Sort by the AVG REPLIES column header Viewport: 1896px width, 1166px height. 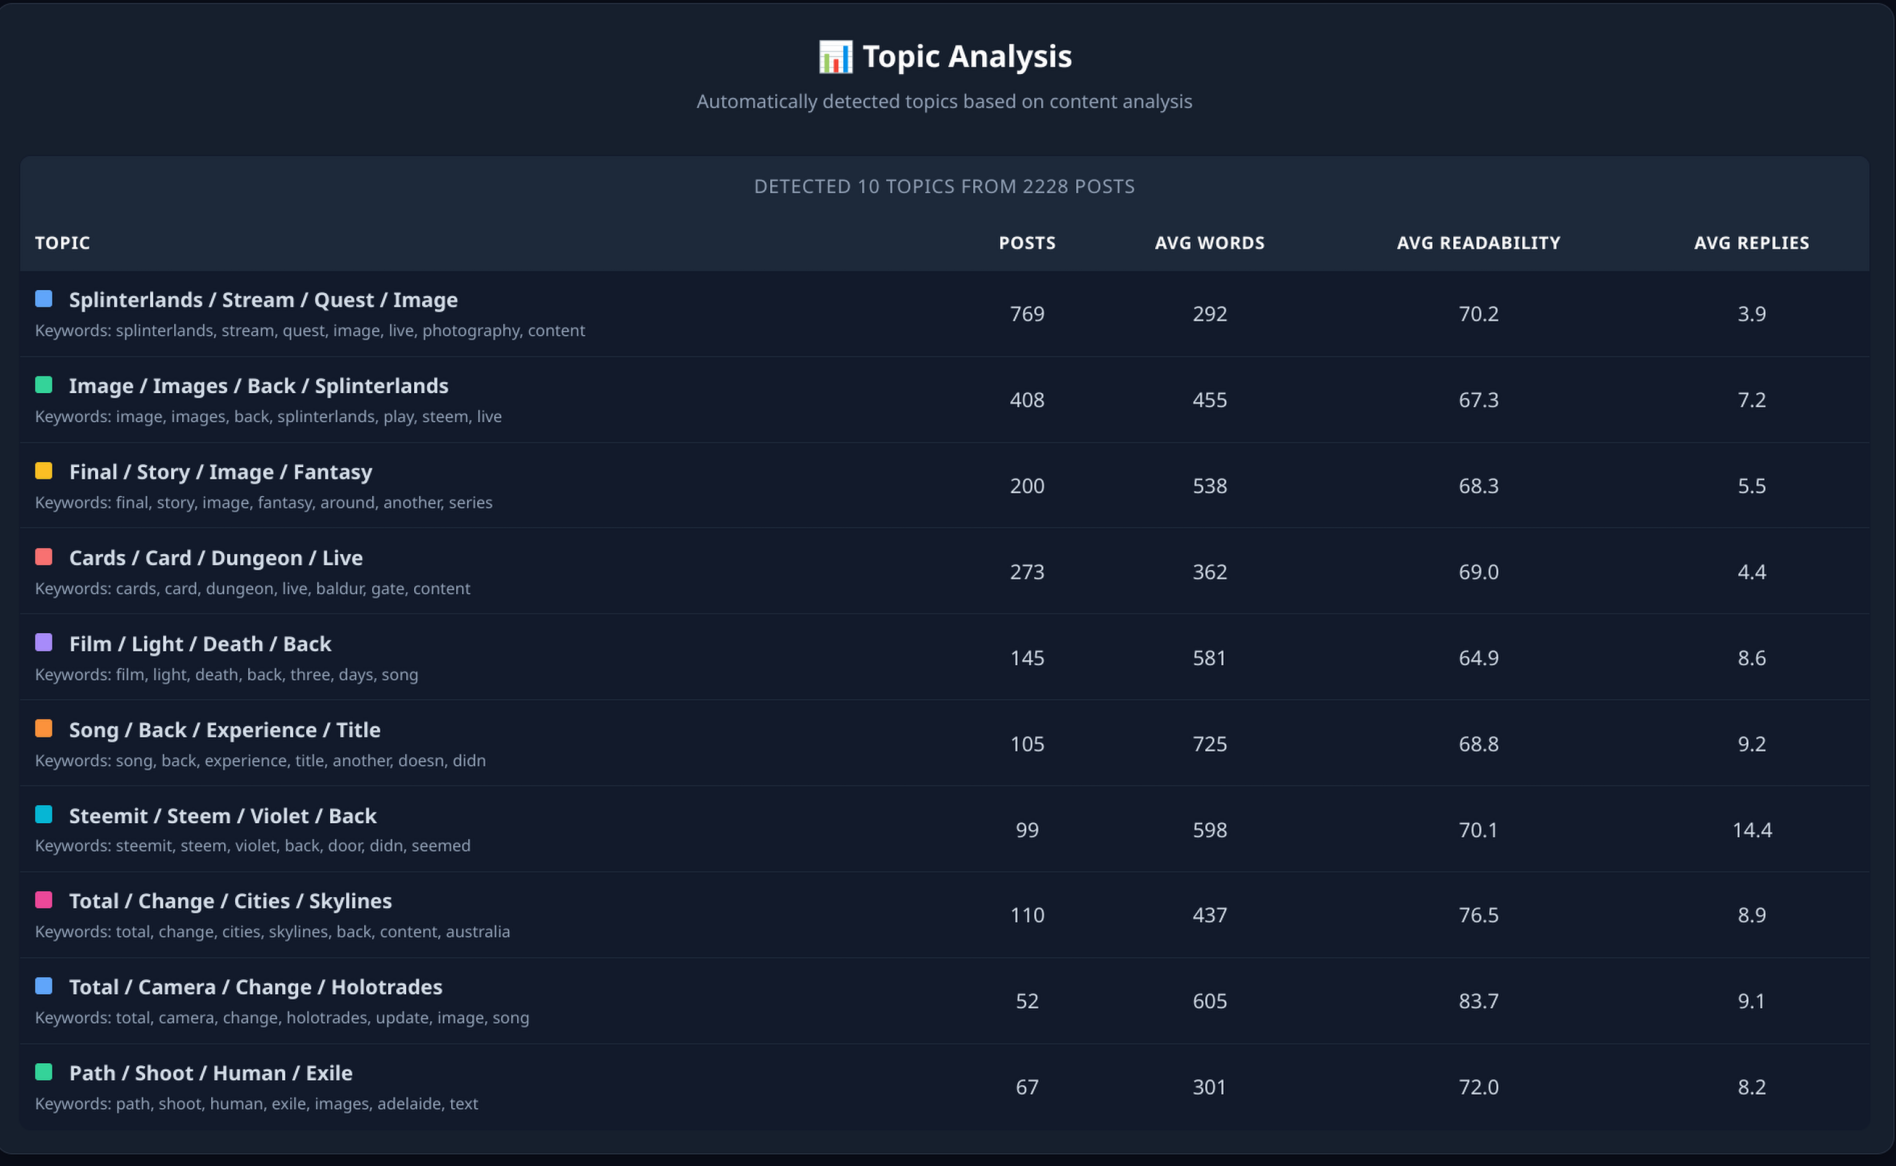[1751, 243]
